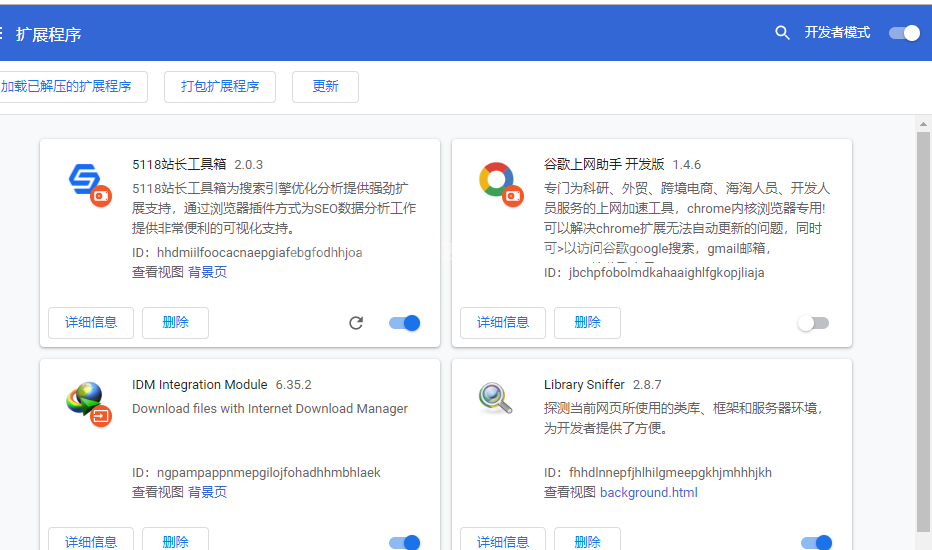Open 背景页 link for 5118站长工具箱
This screenshot has height=550, width=932.
pos(207,272)
